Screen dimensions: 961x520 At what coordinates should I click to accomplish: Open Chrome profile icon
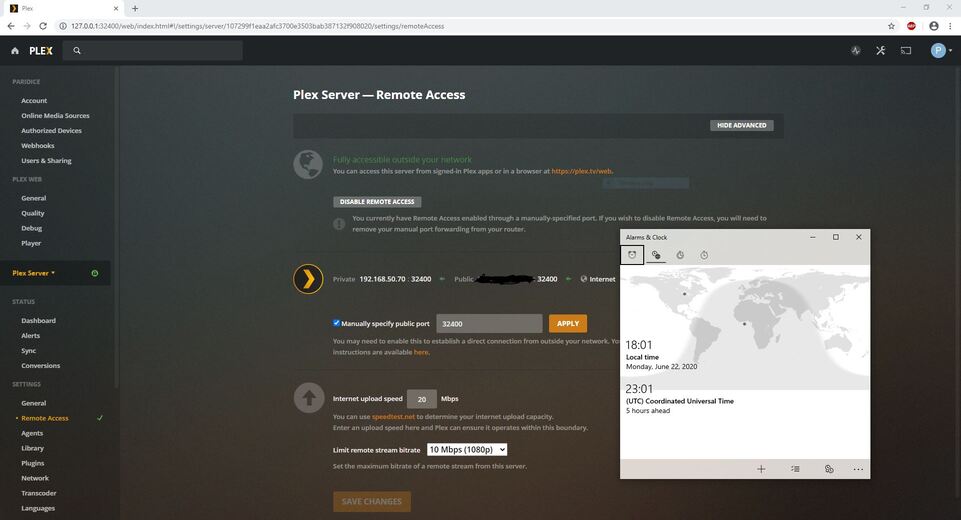point(933,26)
